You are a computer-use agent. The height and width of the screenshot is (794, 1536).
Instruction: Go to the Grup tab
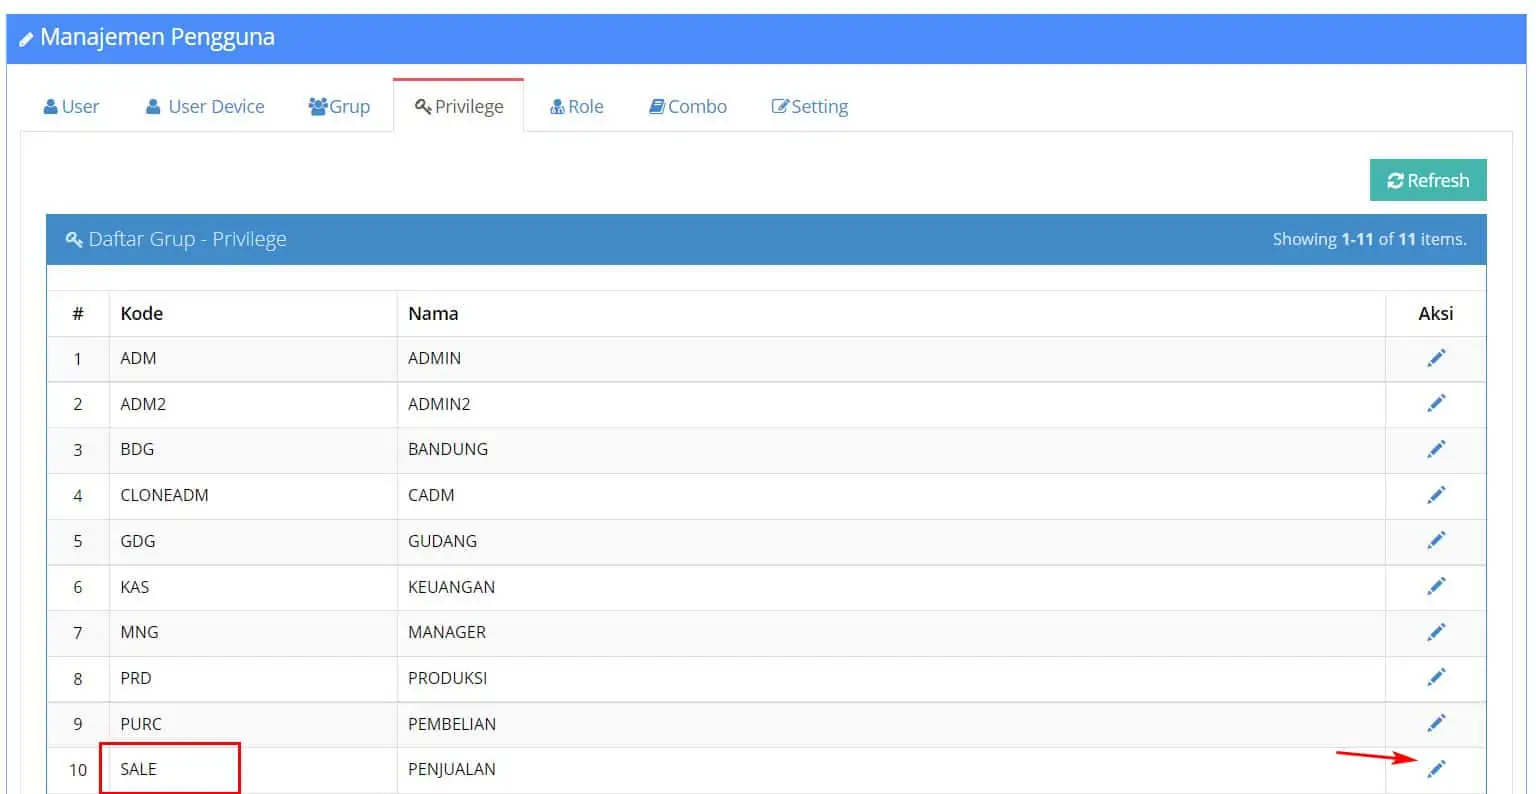click(x=339, y=107)
